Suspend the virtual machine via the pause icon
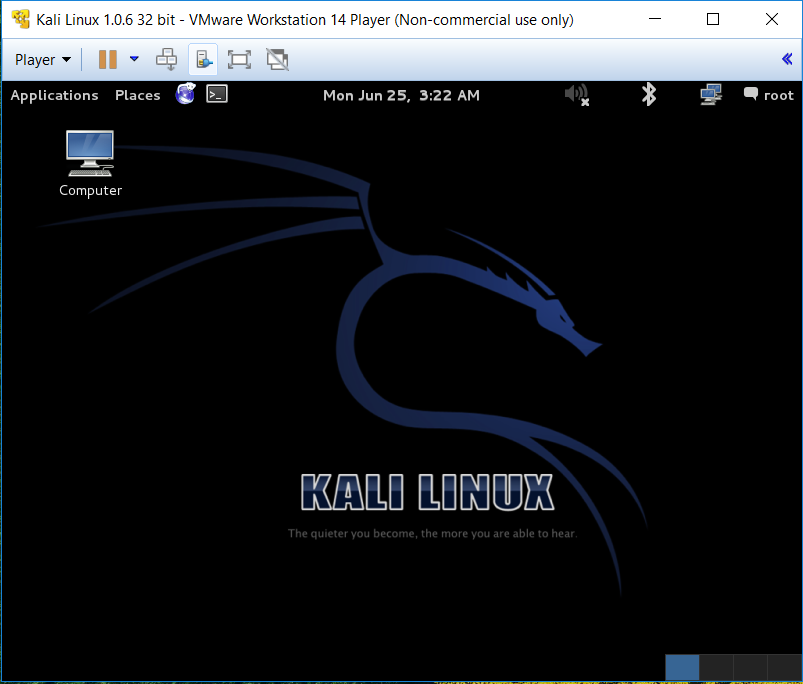Viewport: 803px width, 684px height. 106,59
